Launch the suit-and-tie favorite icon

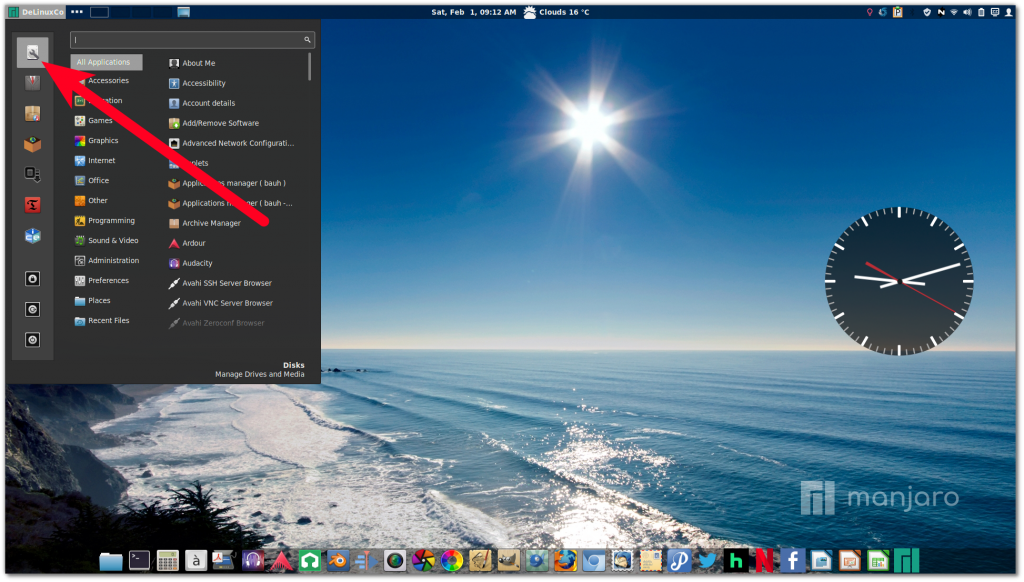tap(32, 82)
